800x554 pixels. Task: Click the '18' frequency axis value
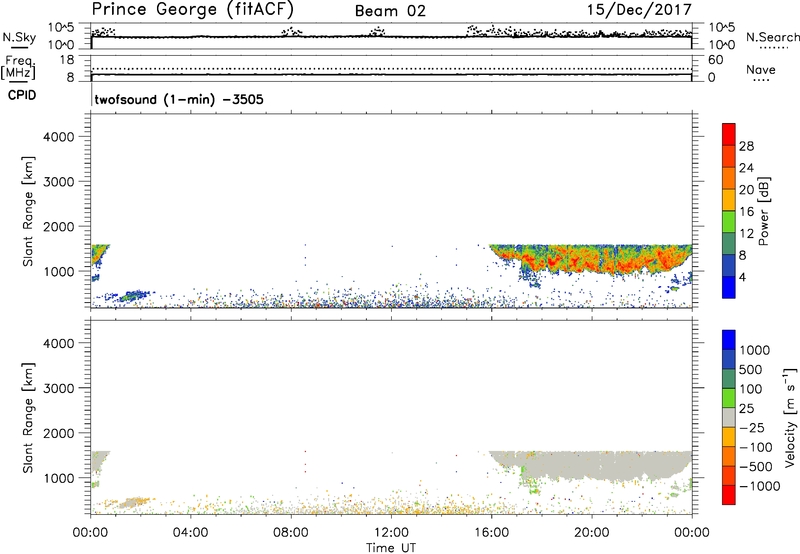pos(67,60)
